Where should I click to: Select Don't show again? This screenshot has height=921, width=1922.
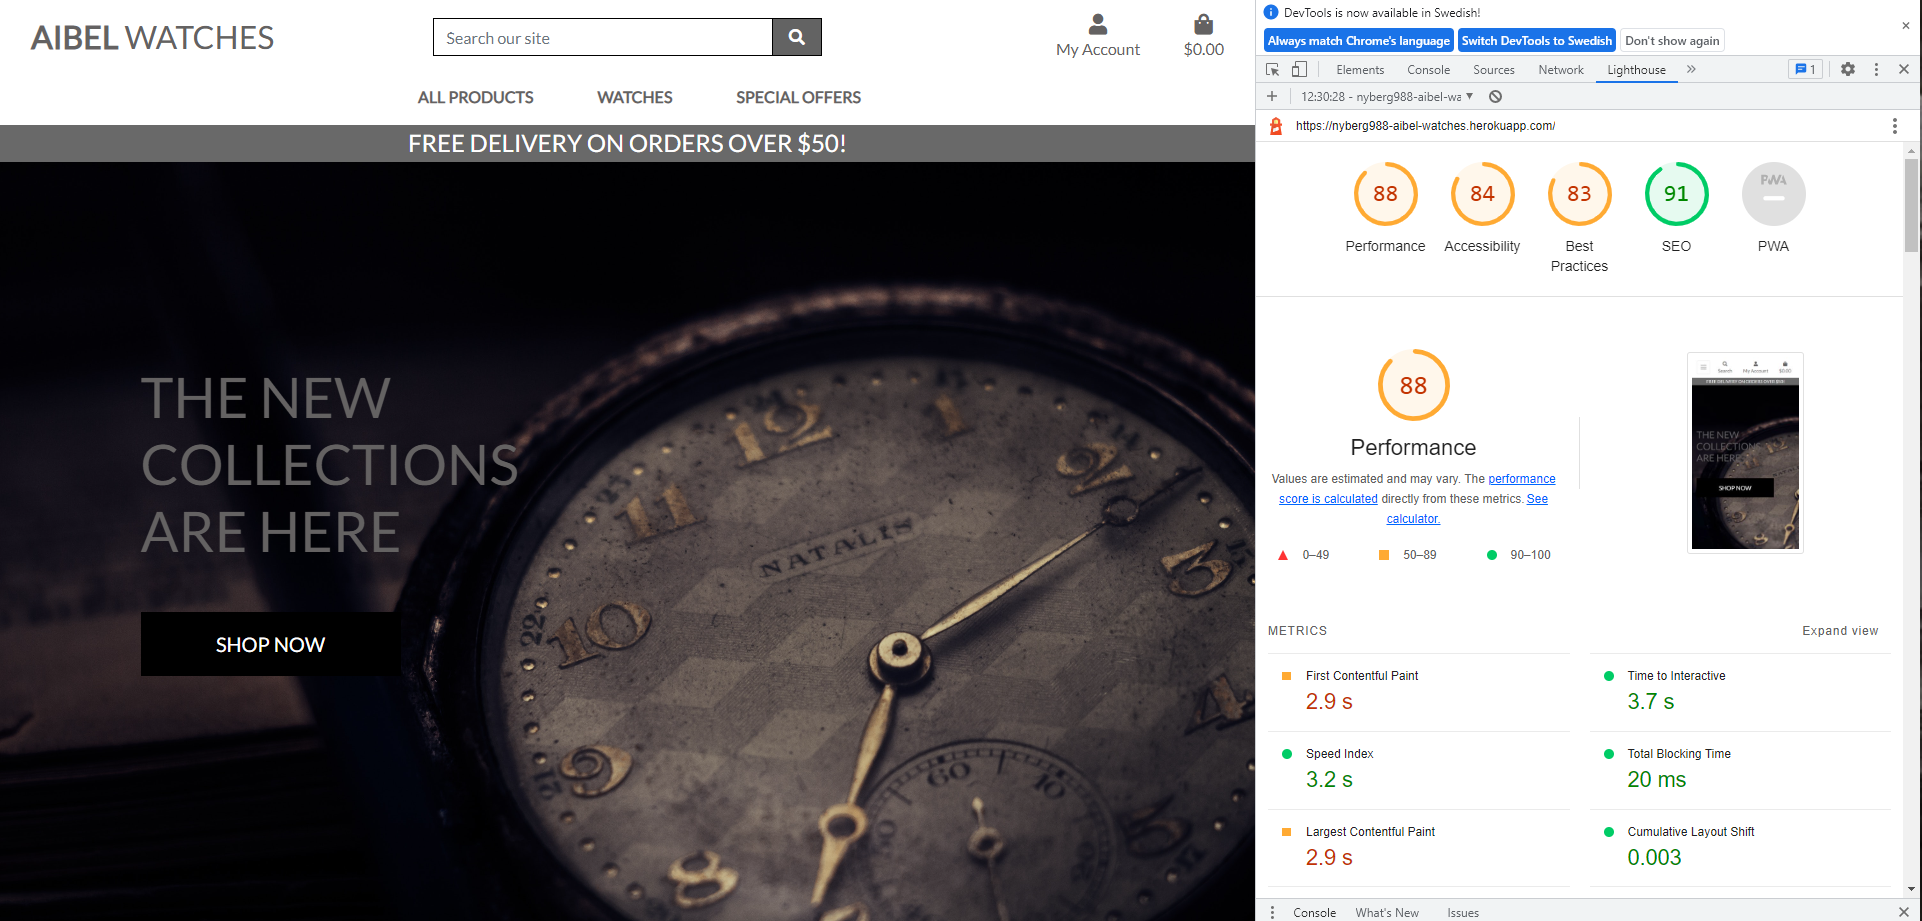pyautogui.click(x=1671, y=40)
